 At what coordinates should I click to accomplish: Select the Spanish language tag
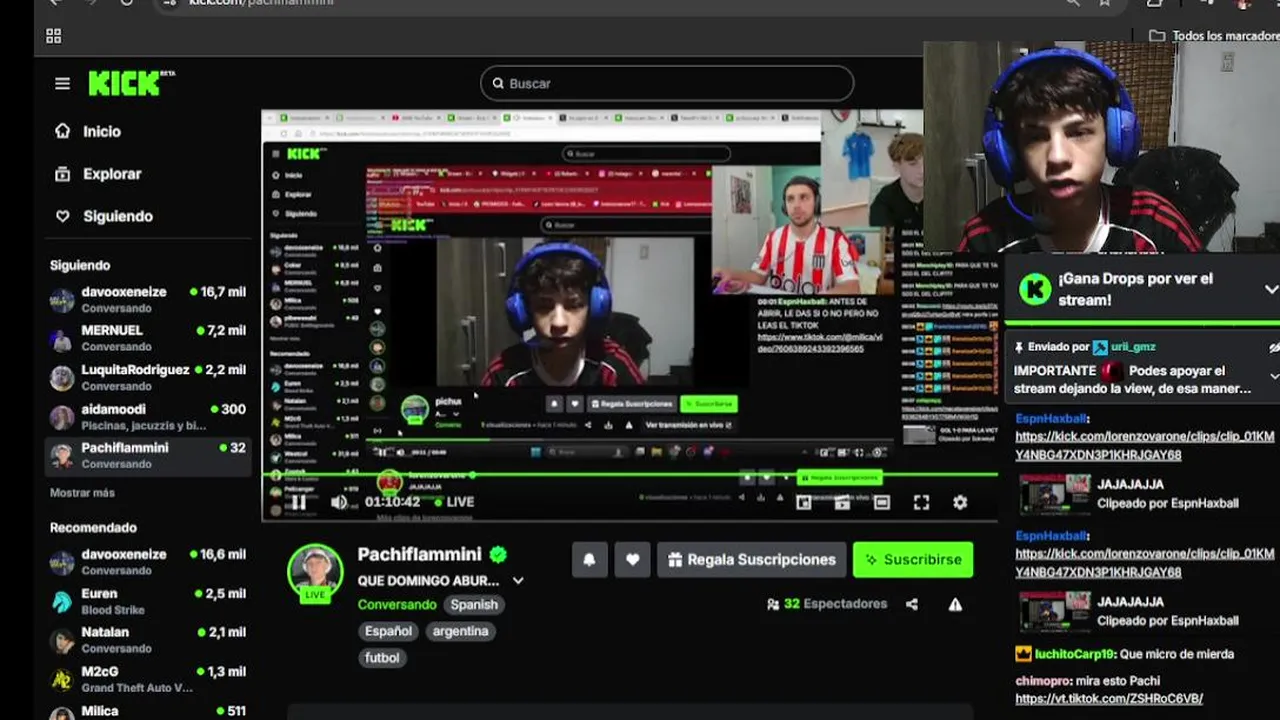474,605
